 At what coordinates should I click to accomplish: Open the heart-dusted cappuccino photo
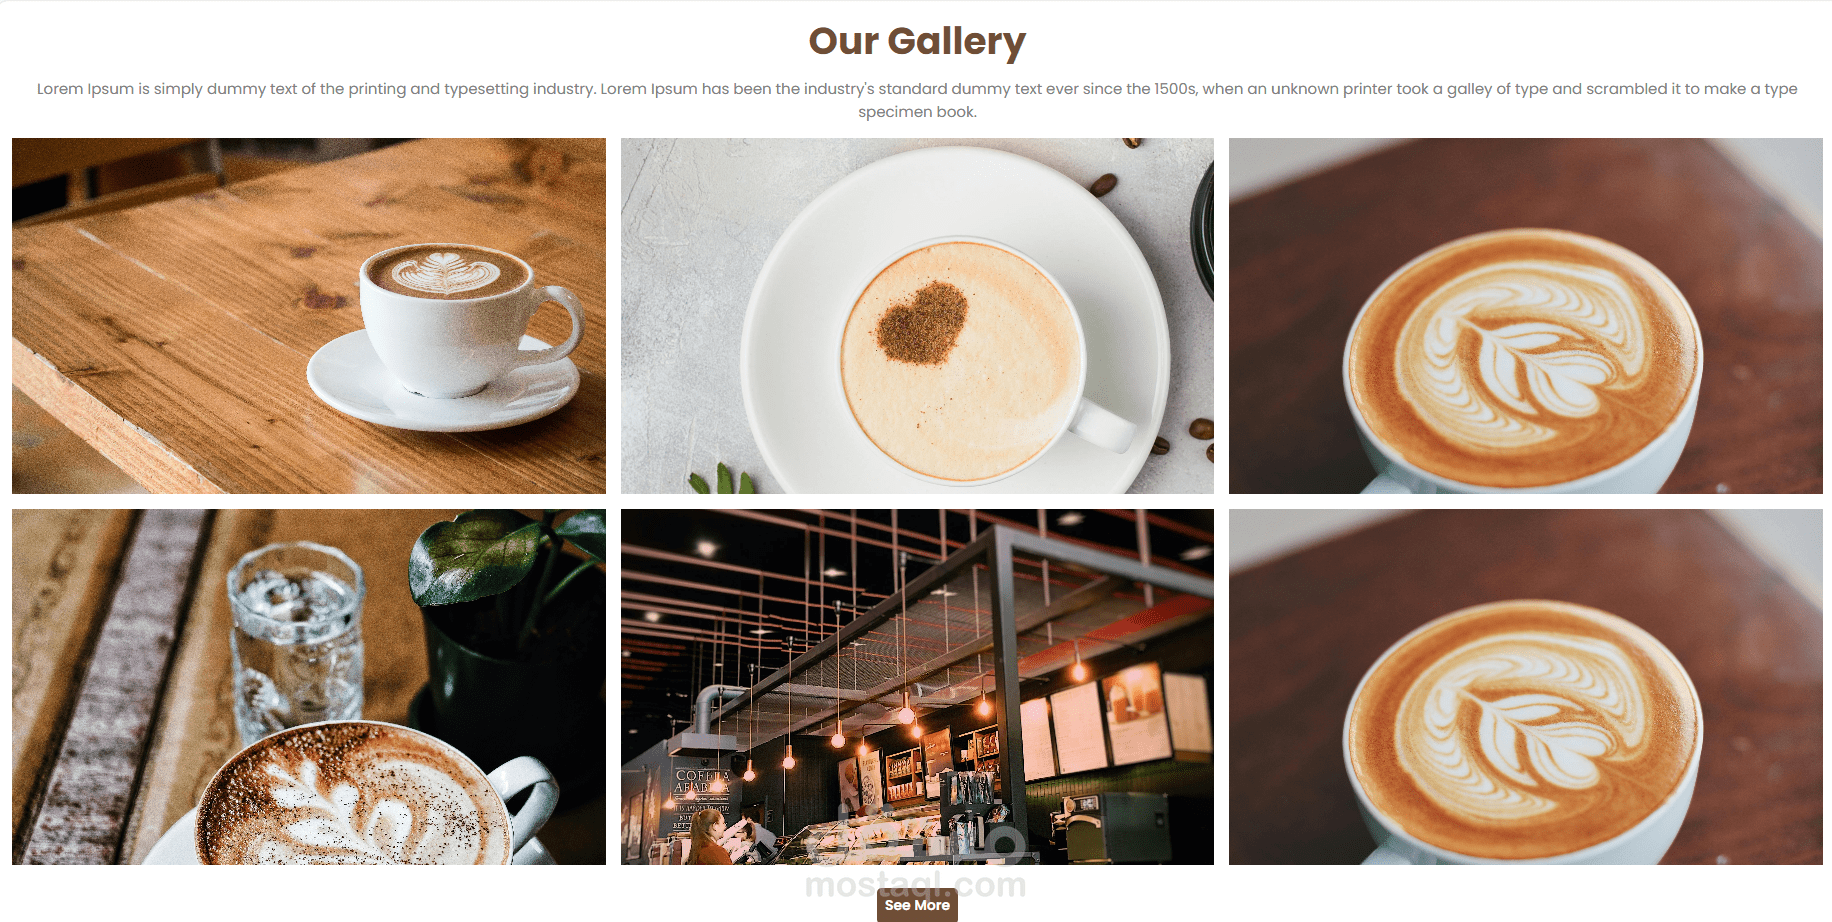point(917,316)
